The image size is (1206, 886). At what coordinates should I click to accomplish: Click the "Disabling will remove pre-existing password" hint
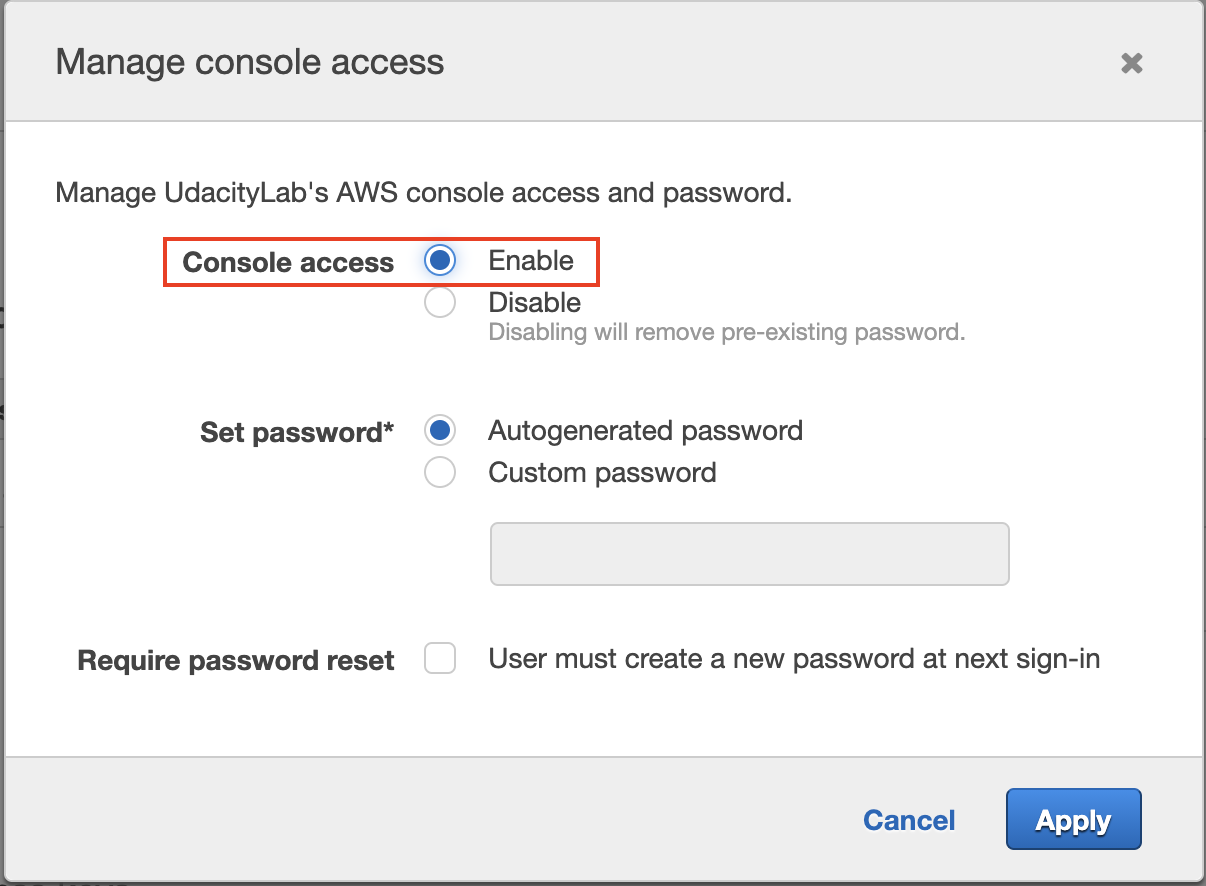(x=727, y=332)
